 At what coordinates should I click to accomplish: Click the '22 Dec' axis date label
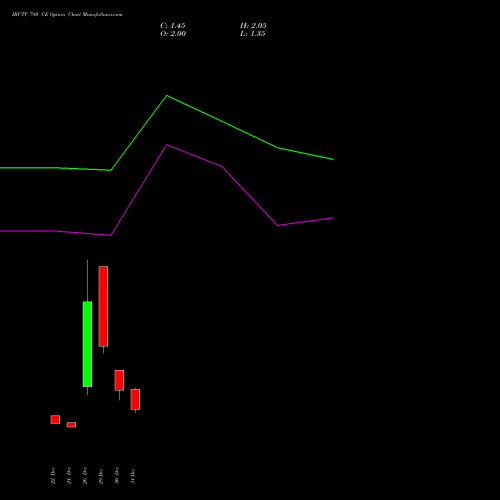(x=53, y=476)
